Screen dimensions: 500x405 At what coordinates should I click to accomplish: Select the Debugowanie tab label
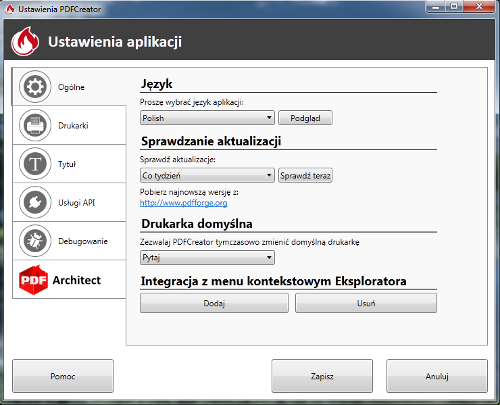point(83,241)
